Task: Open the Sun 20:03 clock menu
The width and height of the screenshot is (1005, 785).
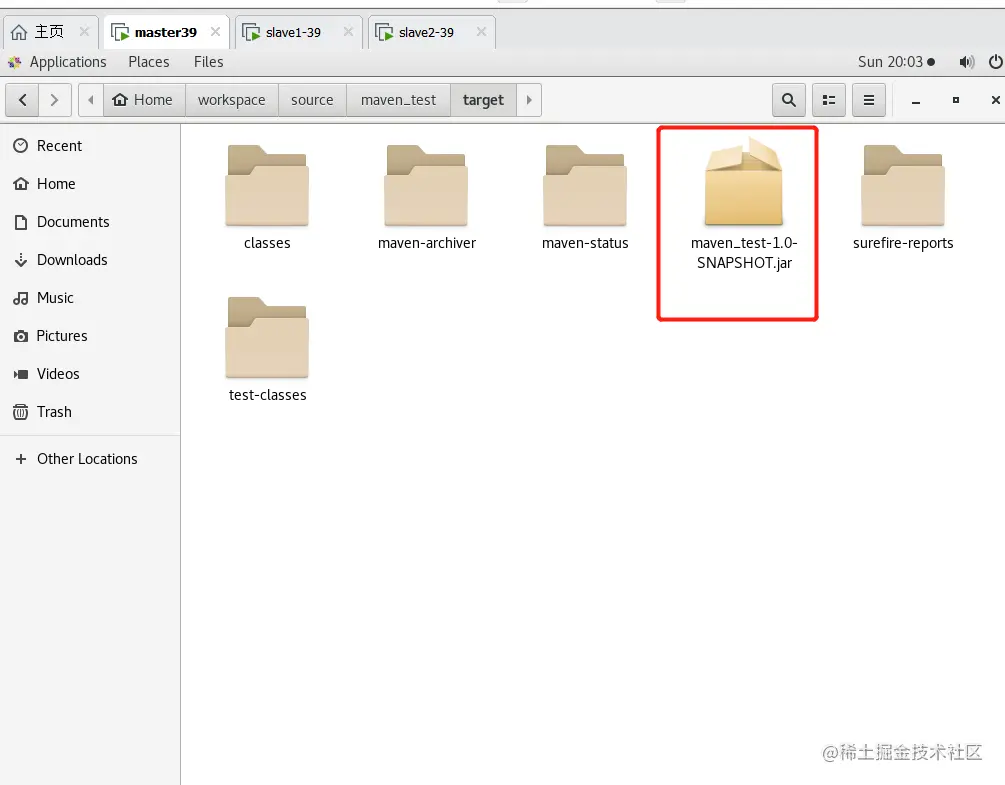Action: click(896, 62)
